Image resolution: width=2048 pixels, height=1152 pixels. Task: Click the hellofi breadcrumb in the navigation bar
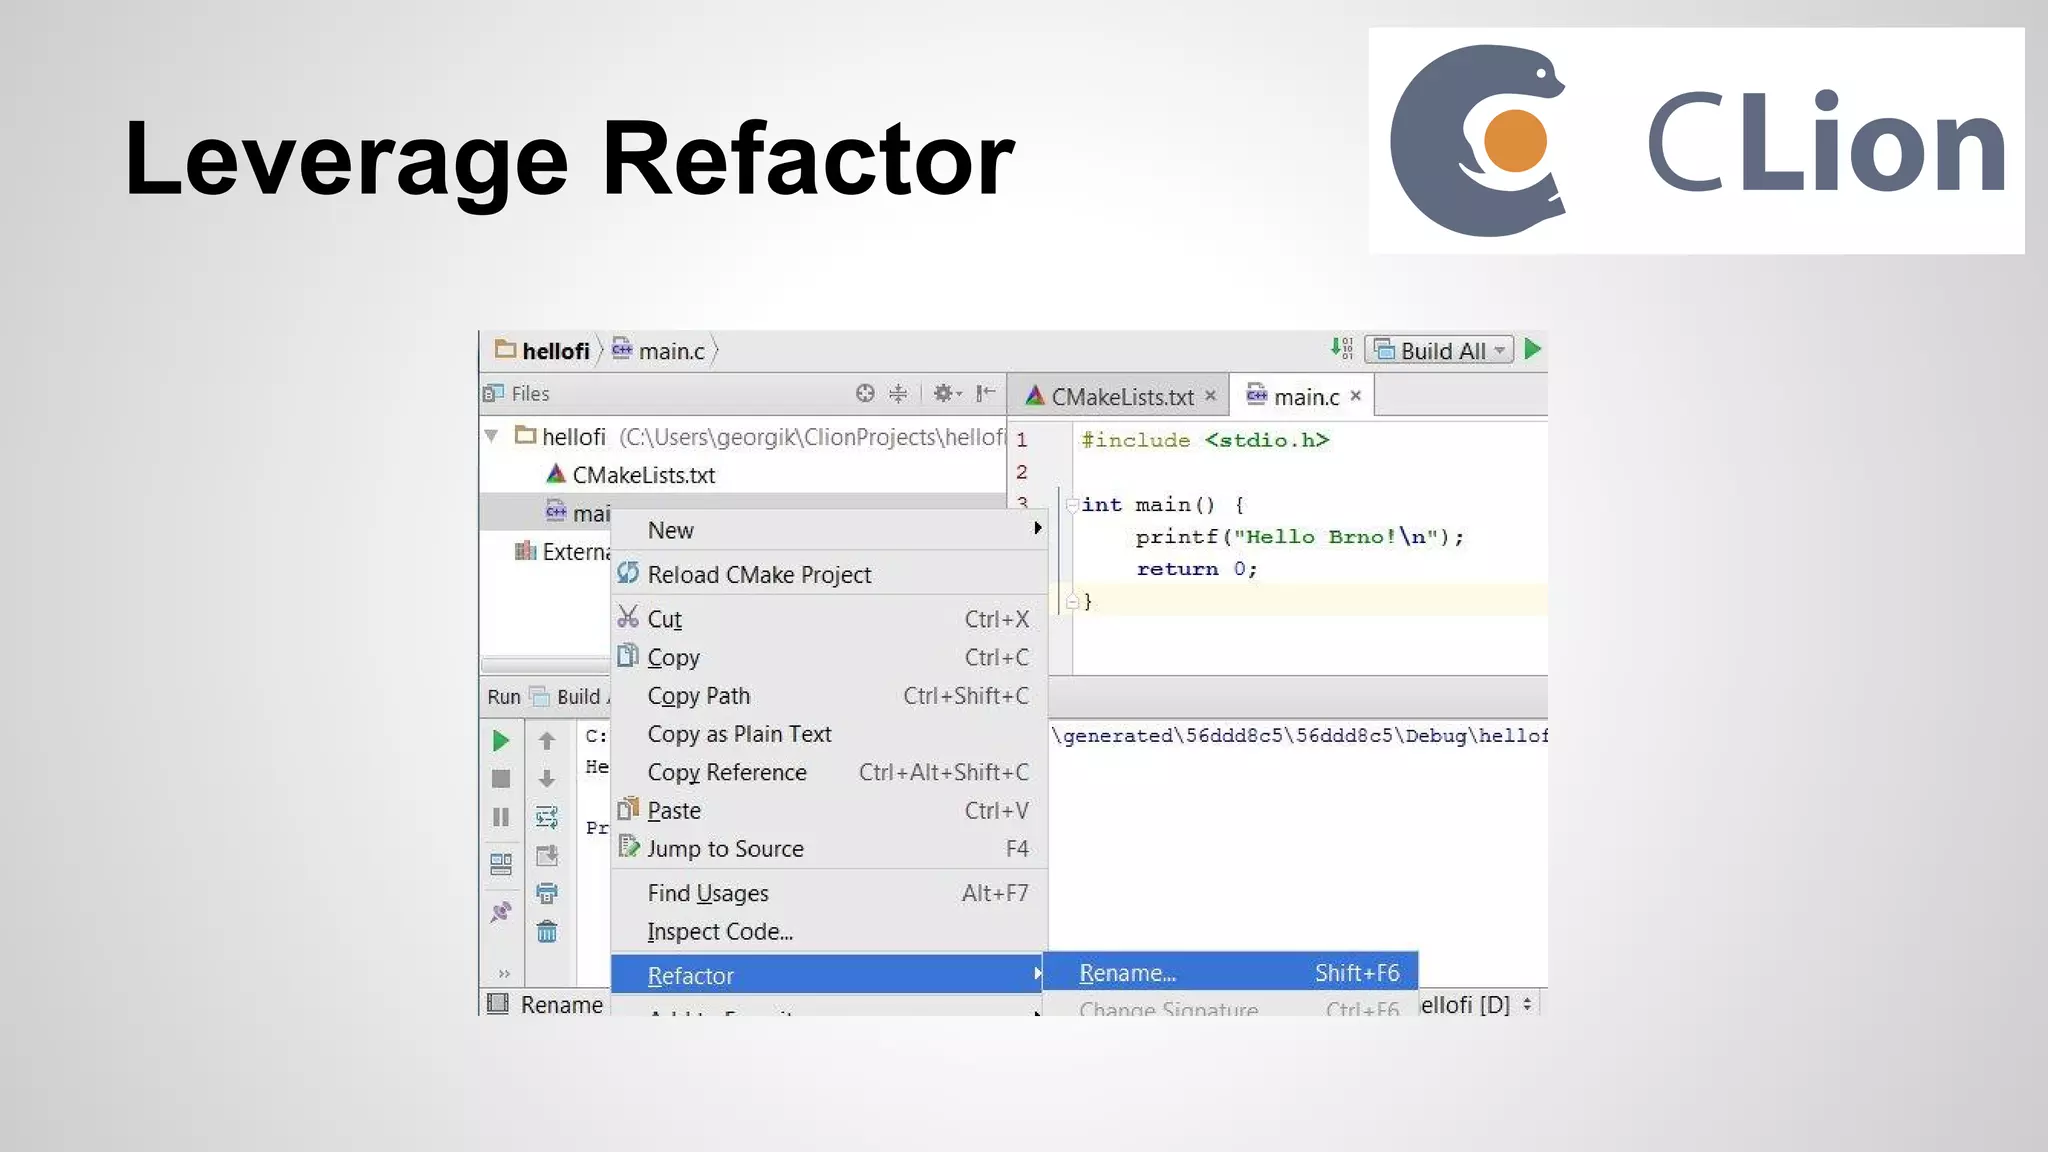pos(543,351)
